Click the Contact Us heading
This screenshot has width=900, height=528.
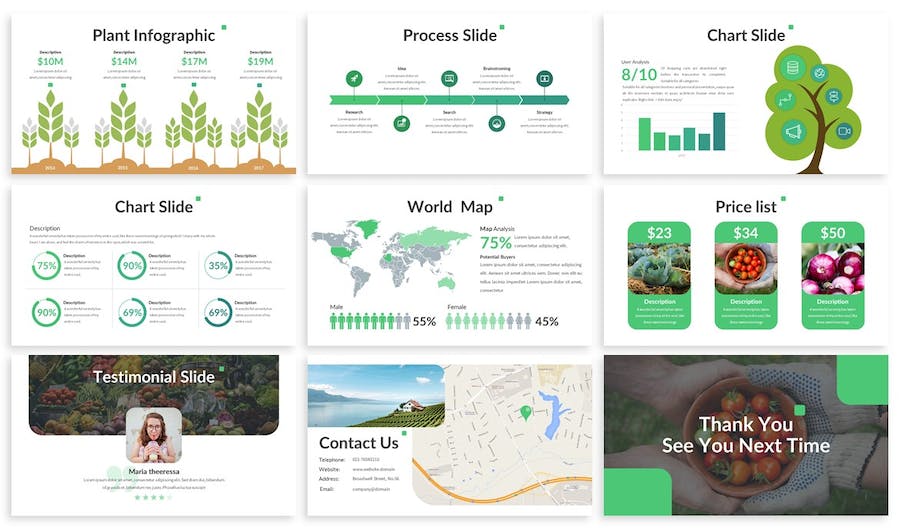(359, 443)
